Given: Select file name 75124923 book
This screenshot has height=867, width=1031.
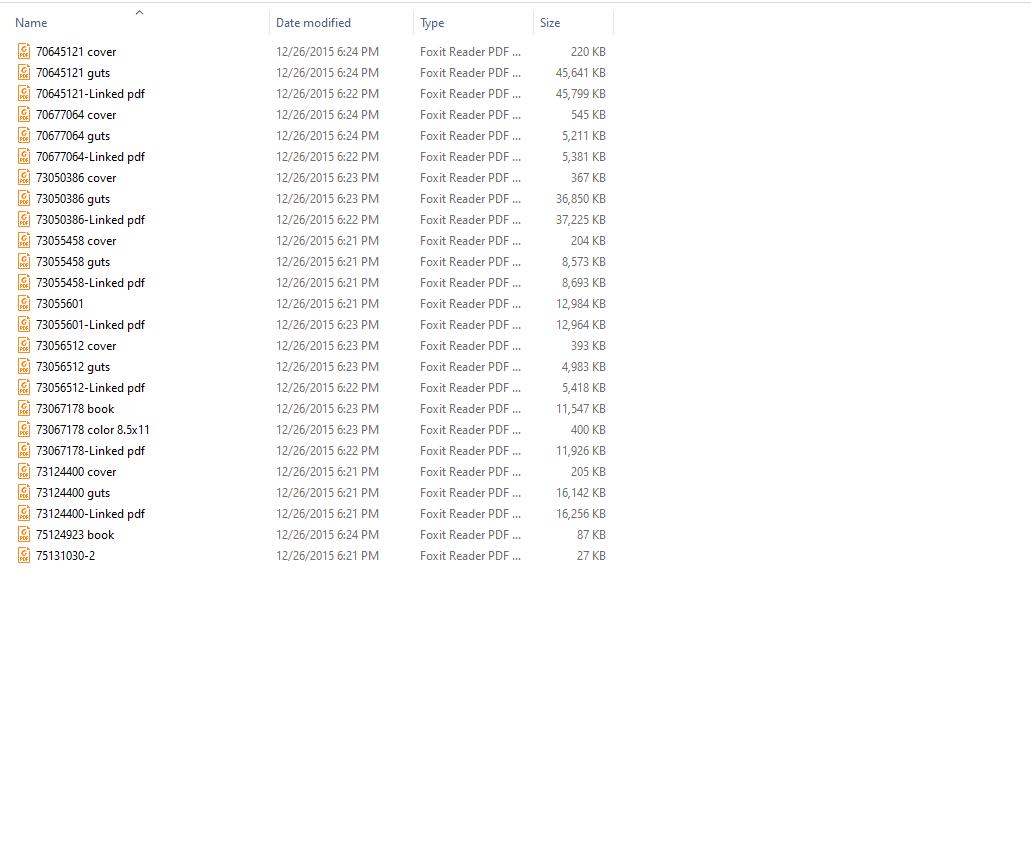Looking at the screenshot, I should tap(75, 536).
